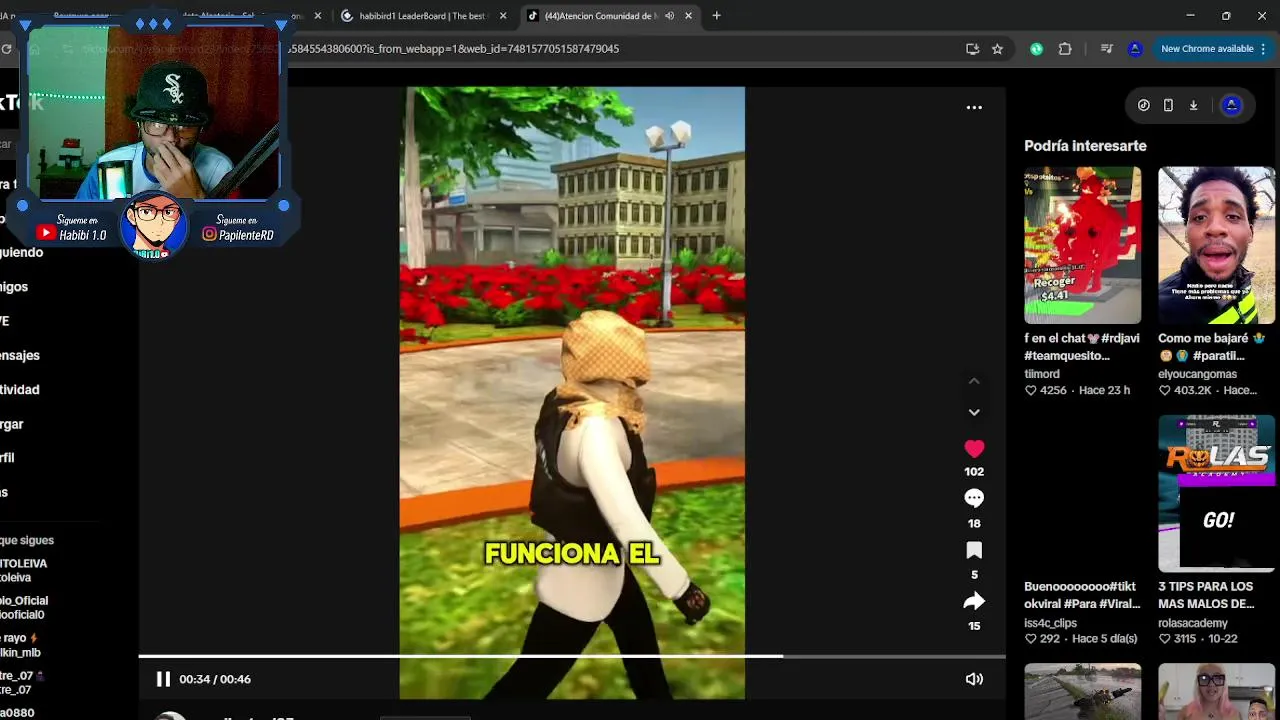The image size is (1280, 720).
Task: Visit the elyoucangomas profile link
Action: pyautogui.click(x=1197, y=374)
